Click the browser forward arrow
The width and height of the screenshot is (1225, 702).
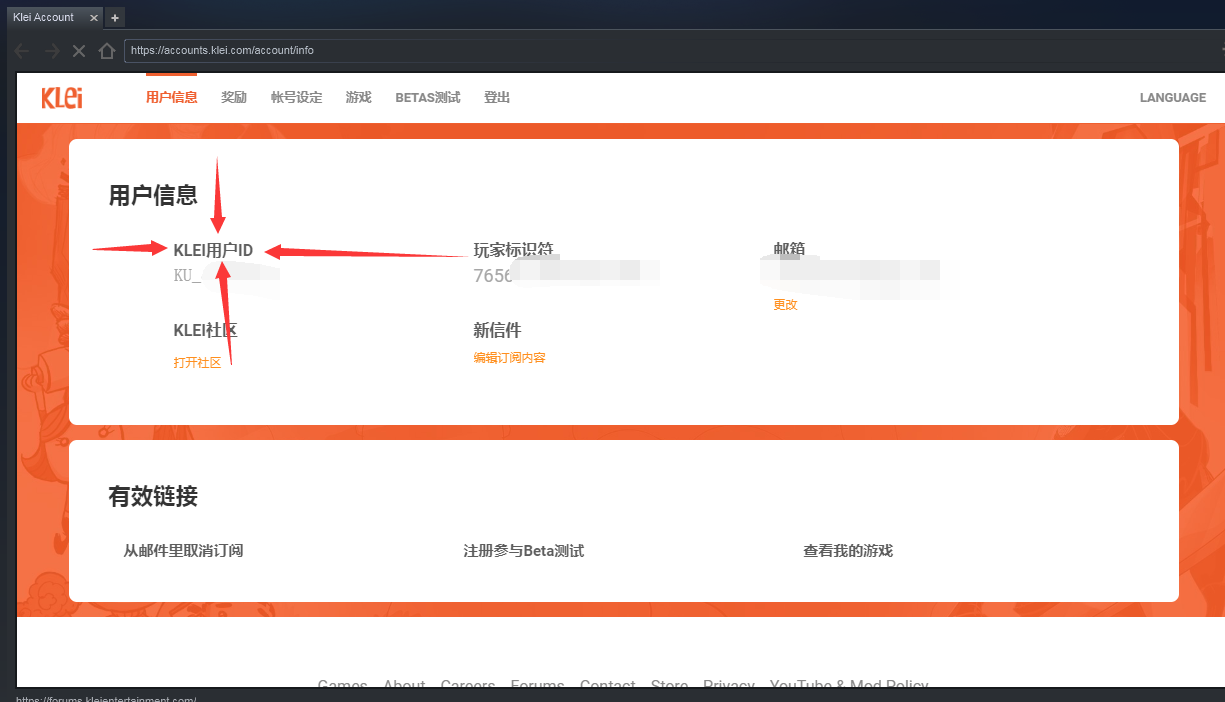coord(52,50)
